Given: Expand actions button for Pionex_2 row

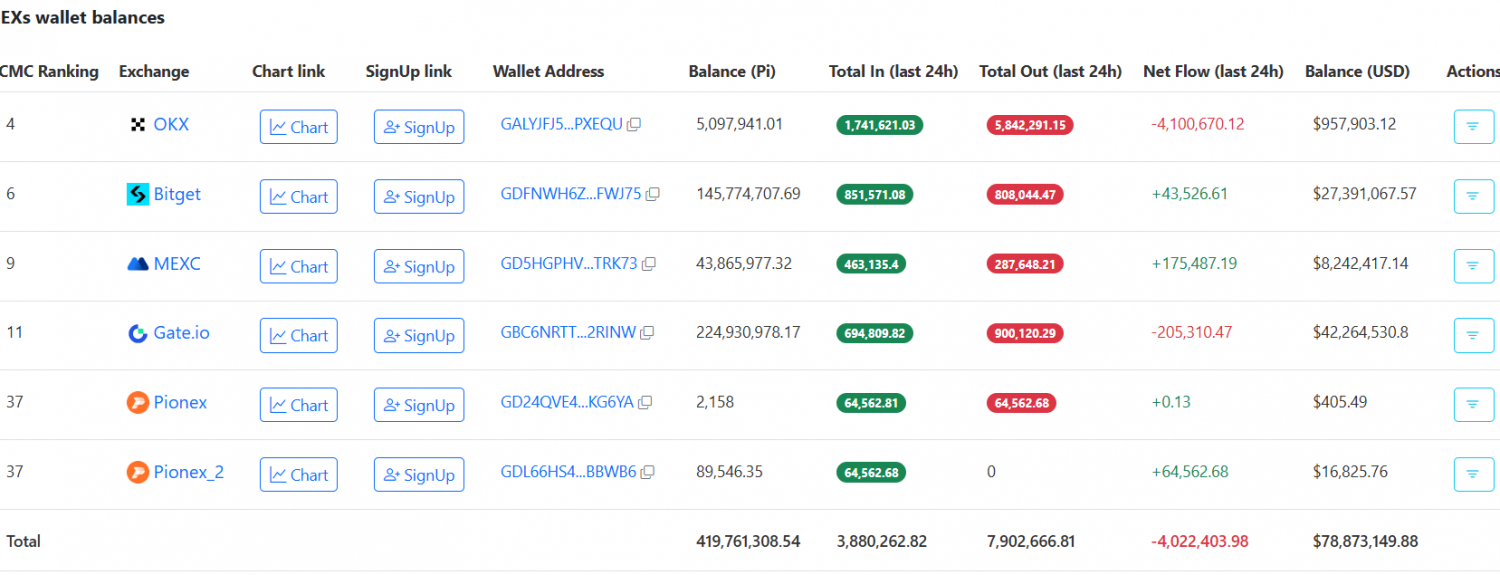Looking at the screenshot, I should tap(1473, 474).
